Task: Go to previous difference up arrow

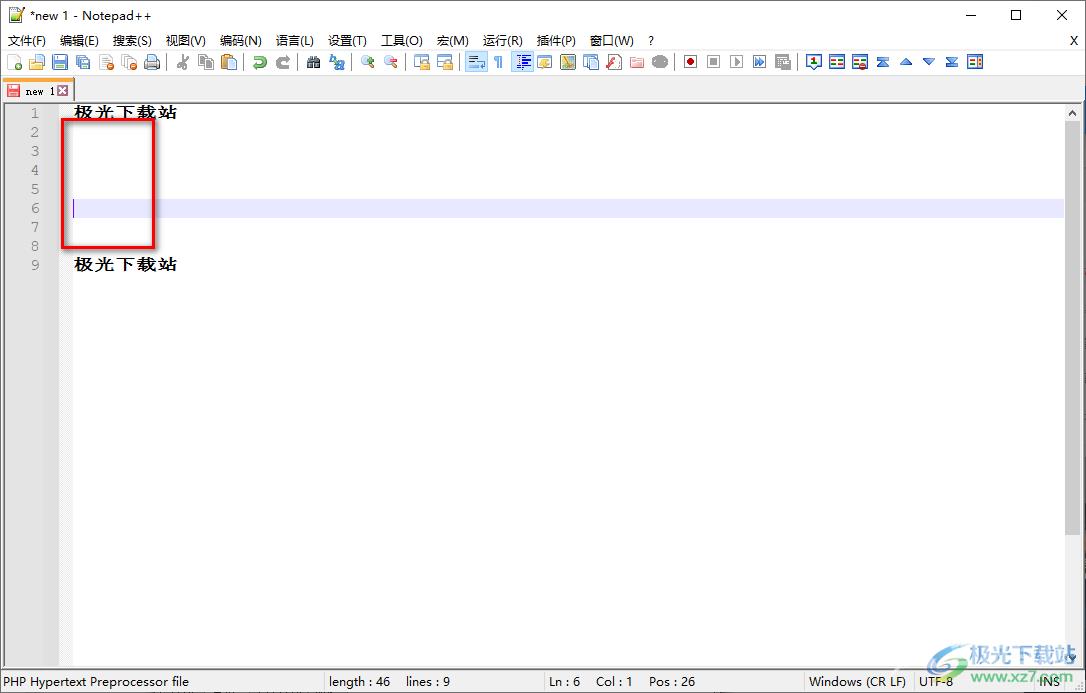Action: [906, 62]
